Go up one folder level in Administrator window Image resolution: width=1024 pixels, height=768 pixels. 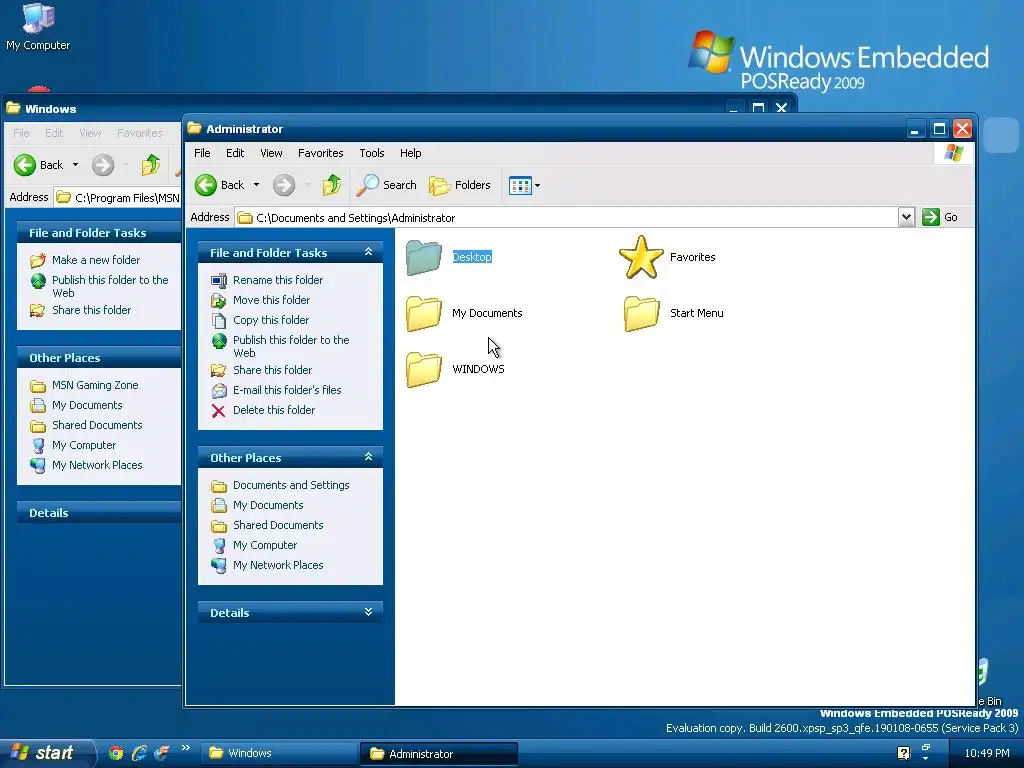(331, 185)
